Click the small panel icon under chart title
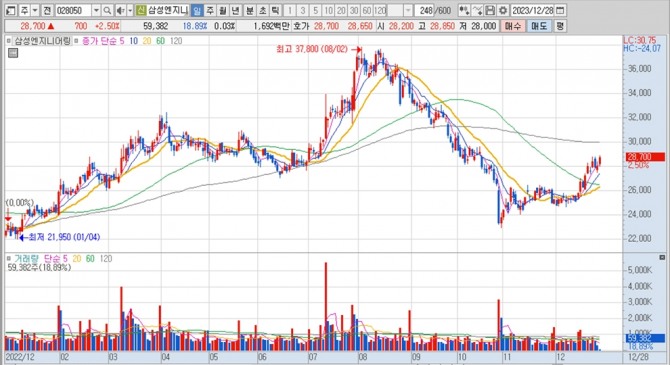 point(13,53)
